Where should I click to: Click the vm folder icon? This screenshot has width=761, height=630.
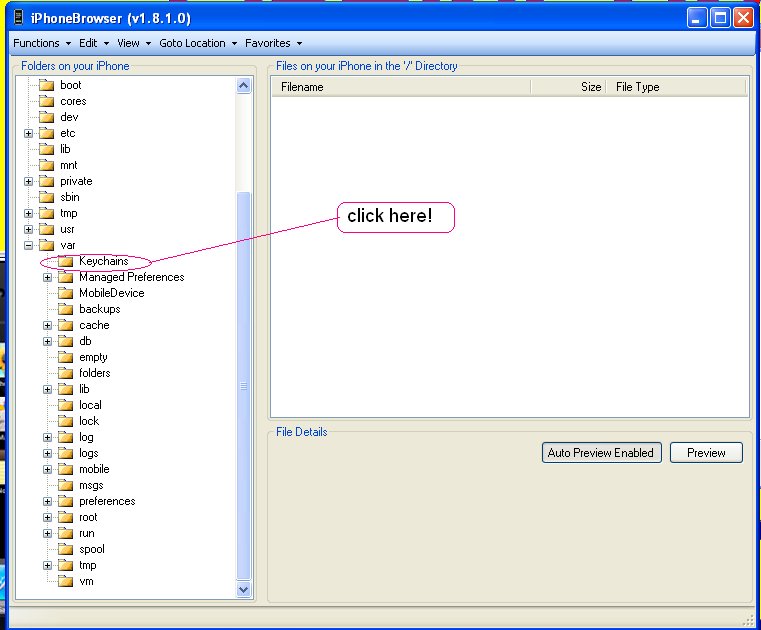[66, 582]
